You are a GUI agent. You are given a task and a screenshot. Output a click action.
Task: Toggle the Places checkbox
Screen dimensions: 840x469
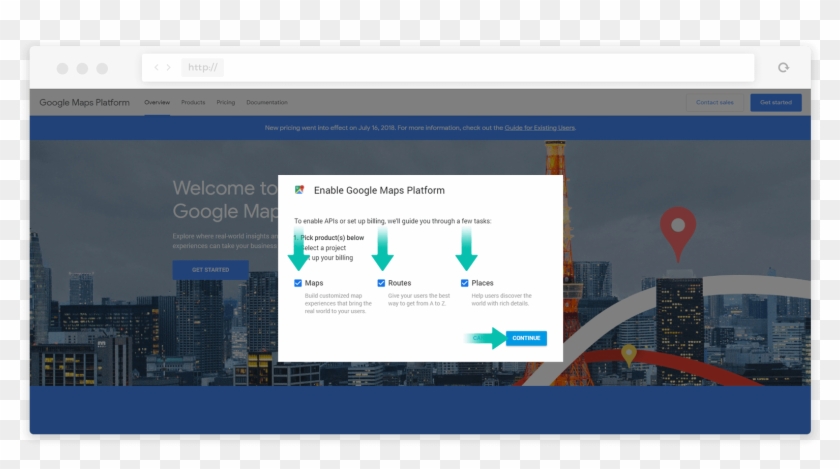[x=464, y=283]
